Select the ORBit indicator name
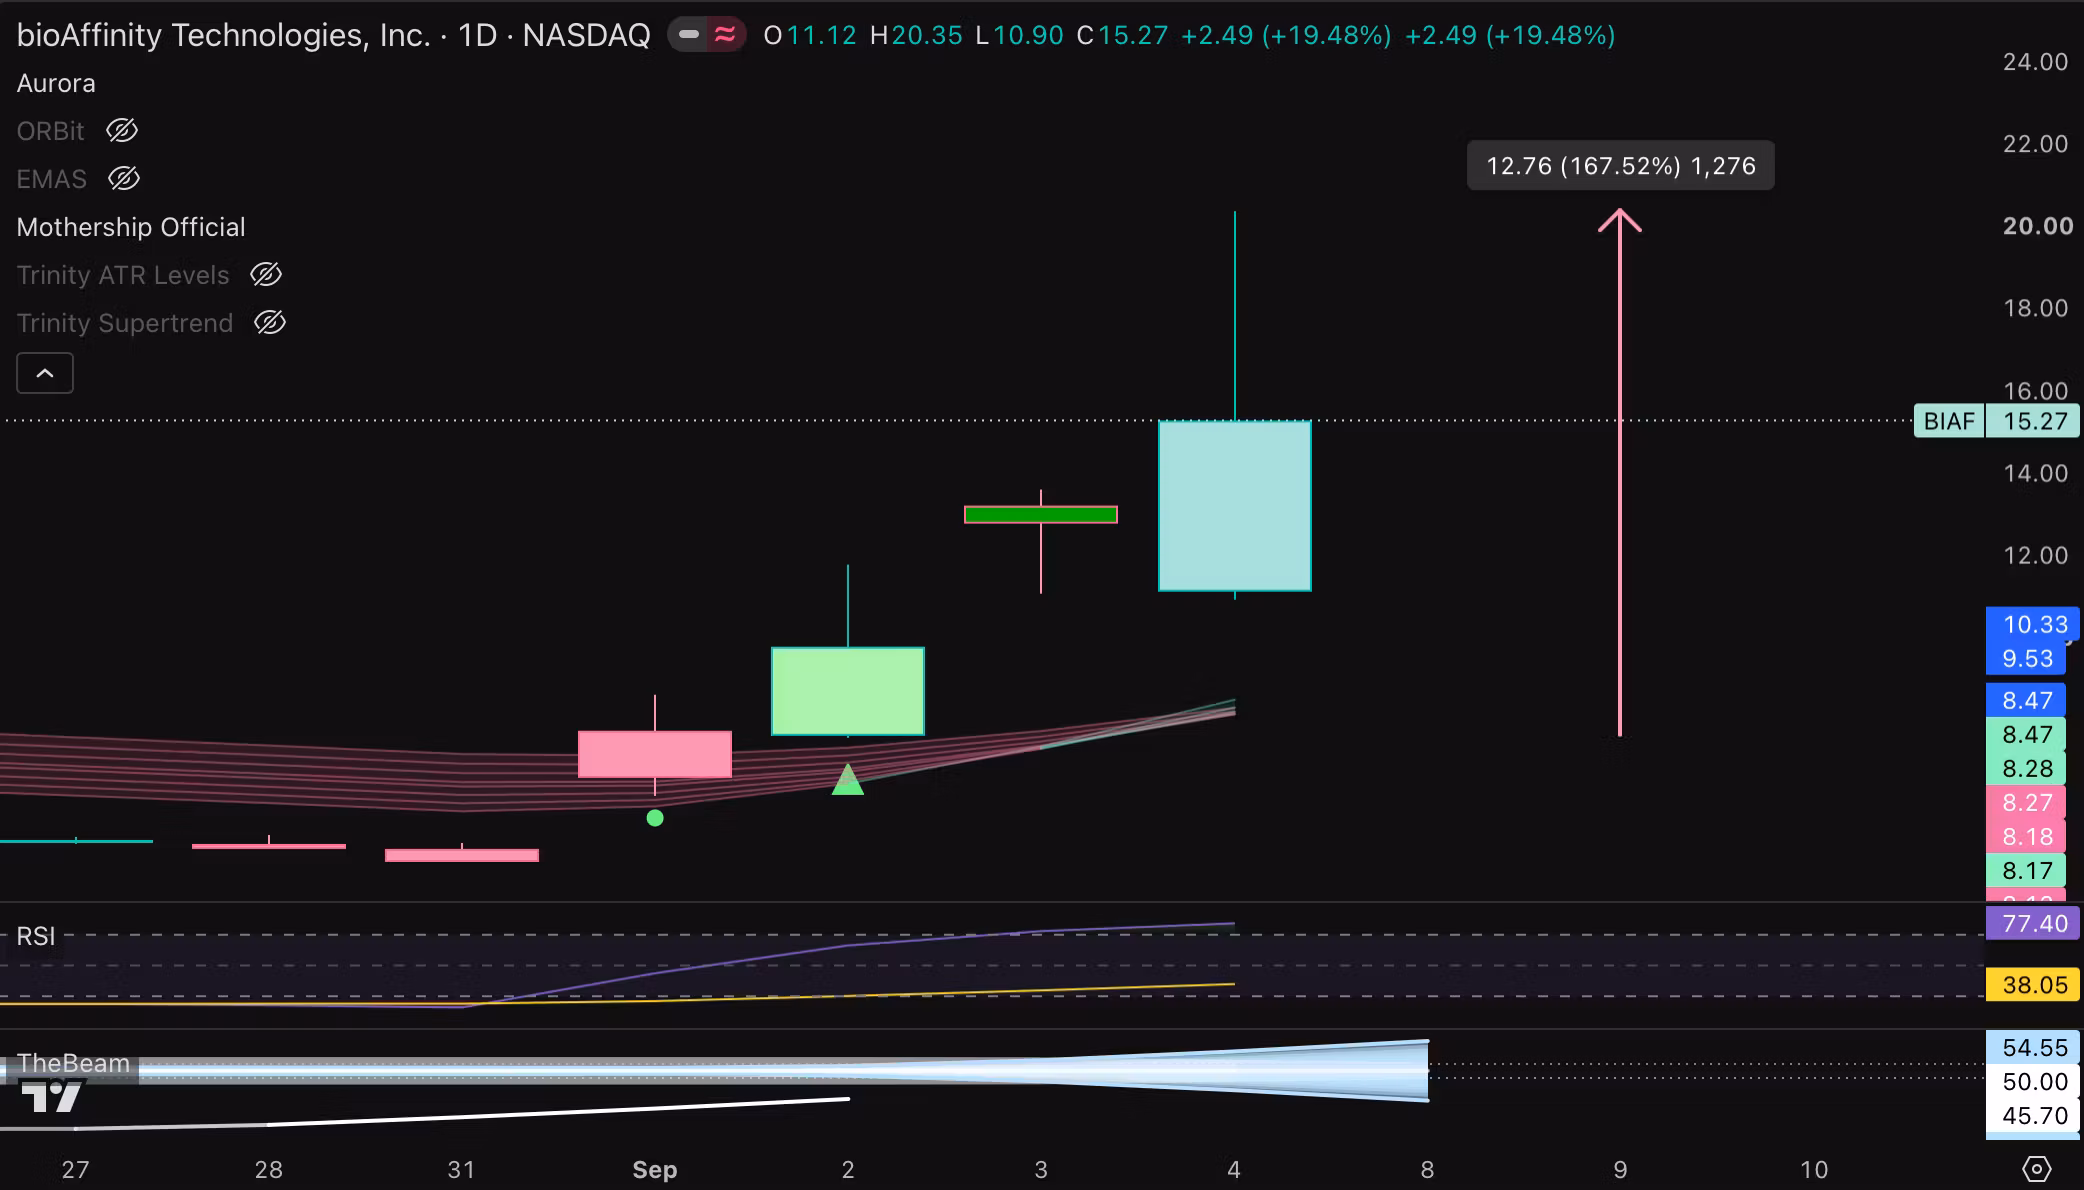The height and width of the screenshot is (1190, 2084). tap(51, 131)
